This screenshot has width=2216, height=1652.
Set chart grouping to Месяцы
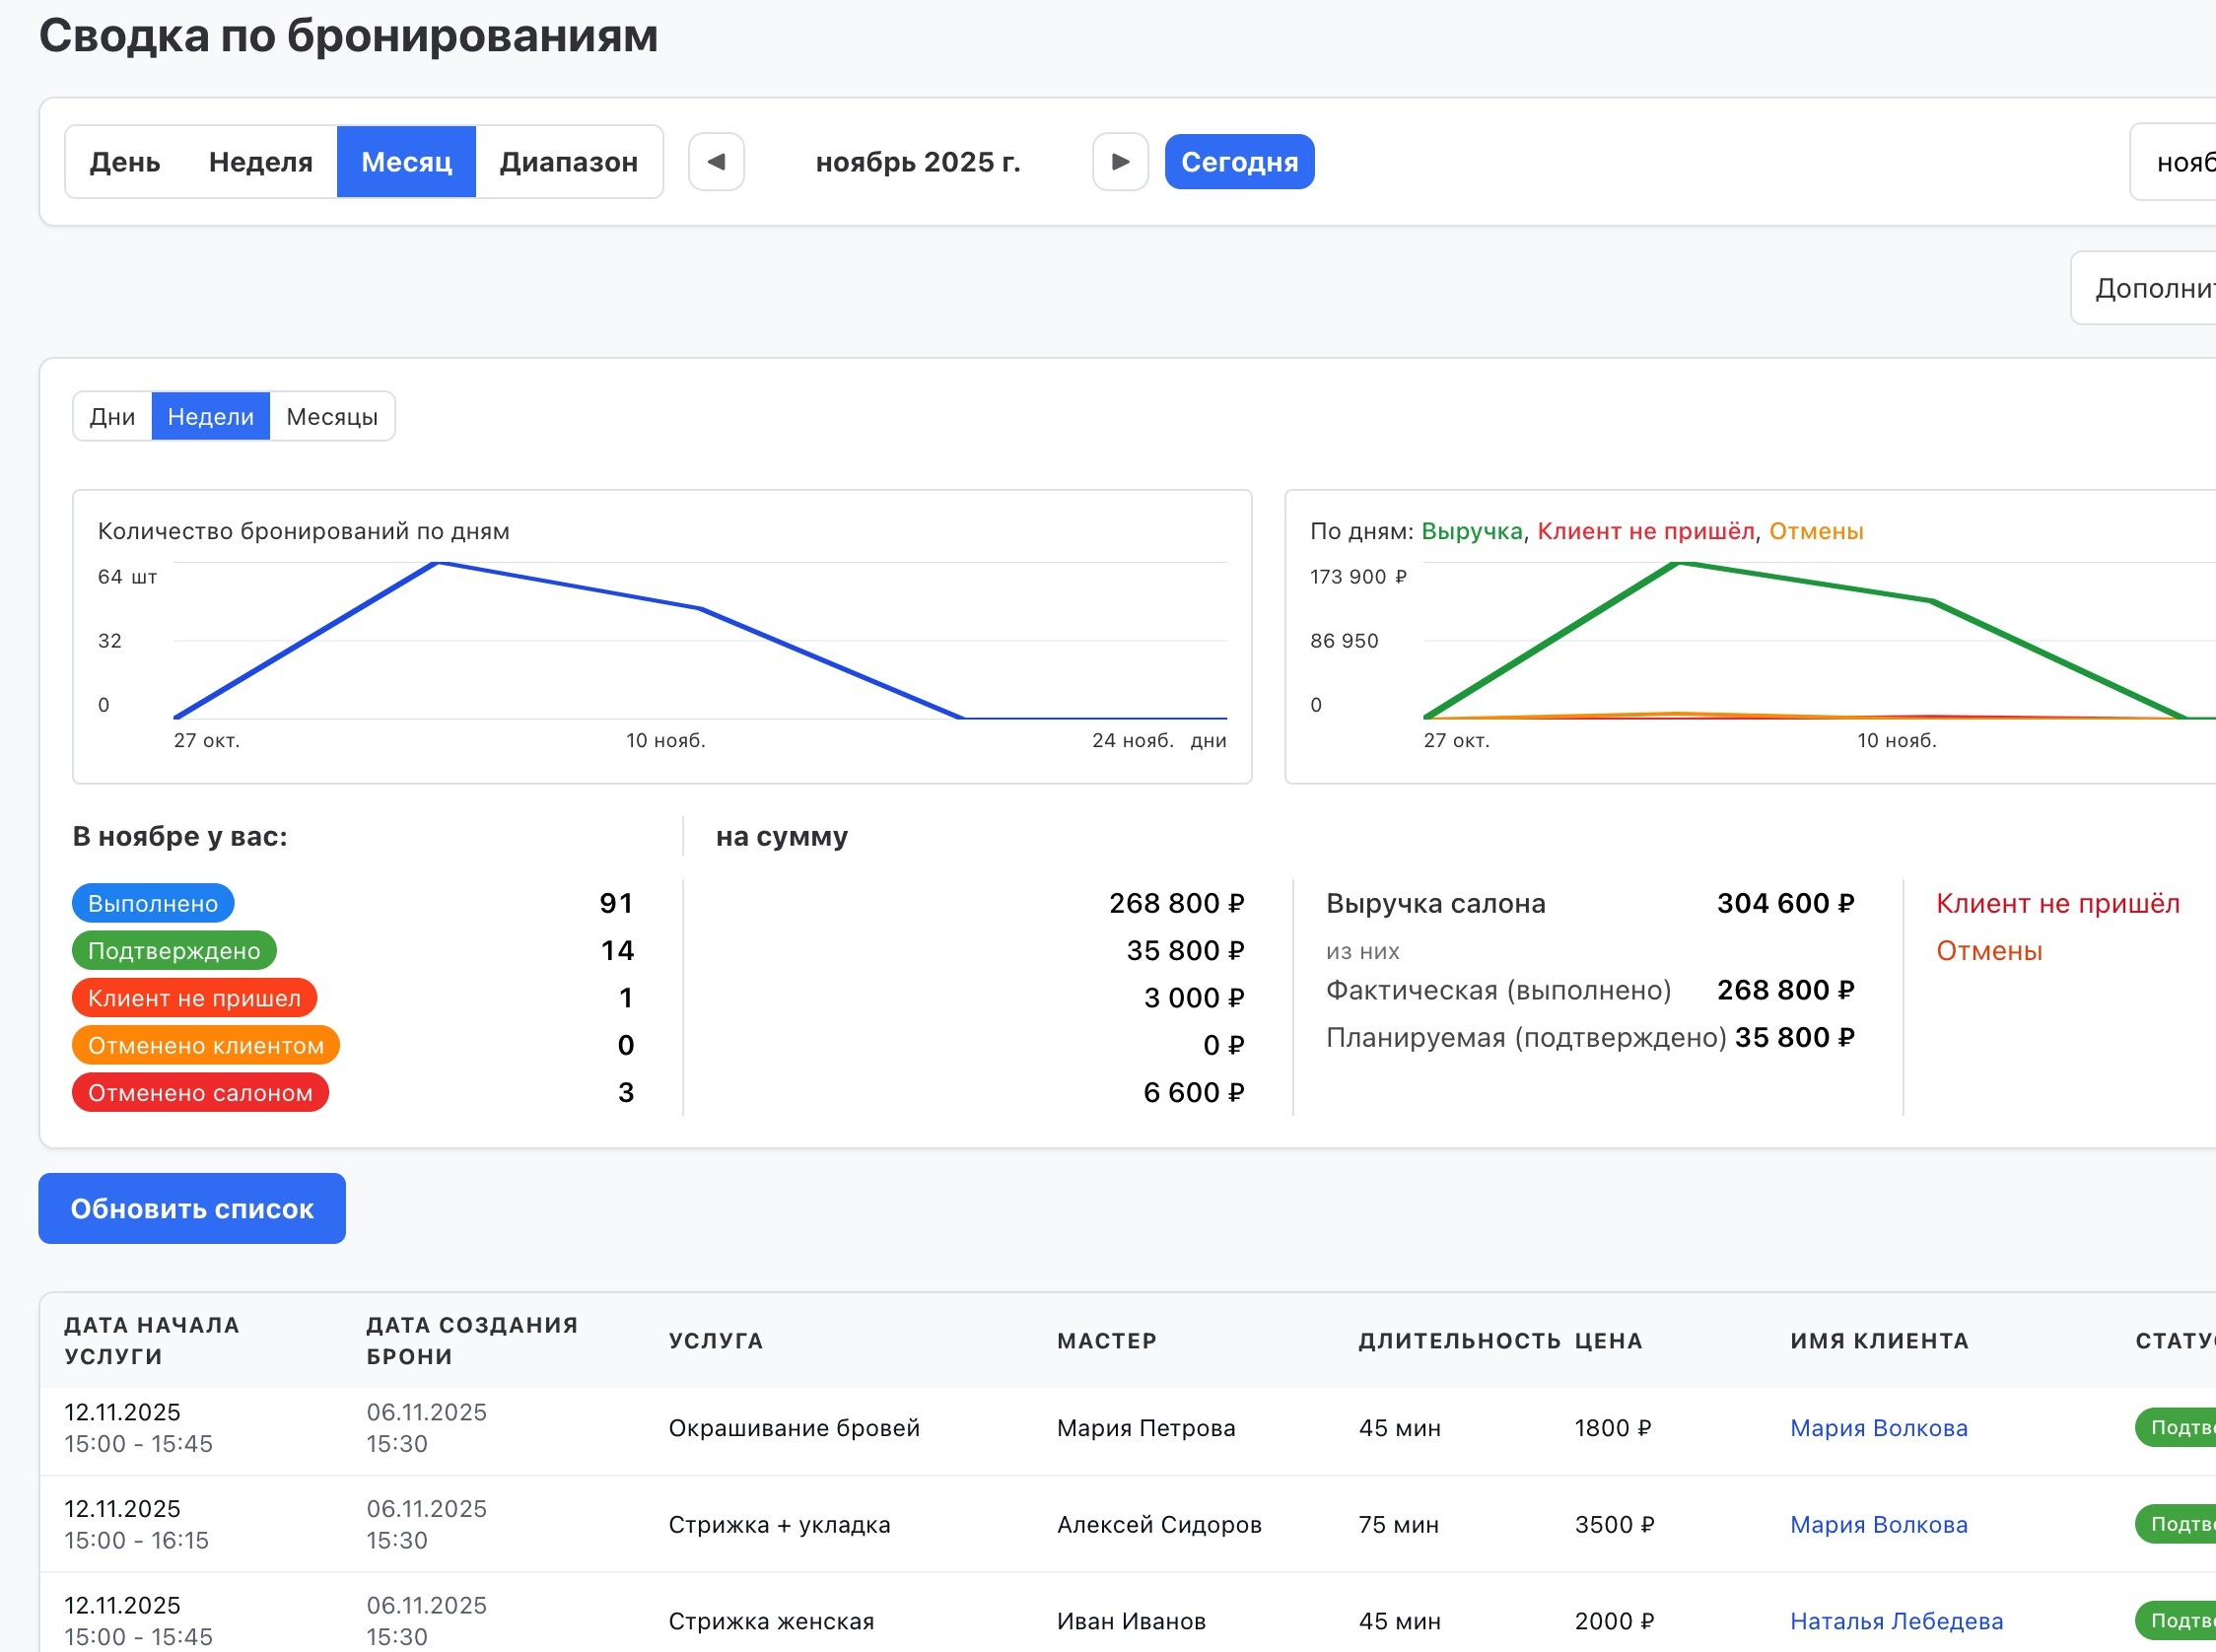tap(332, 416)
